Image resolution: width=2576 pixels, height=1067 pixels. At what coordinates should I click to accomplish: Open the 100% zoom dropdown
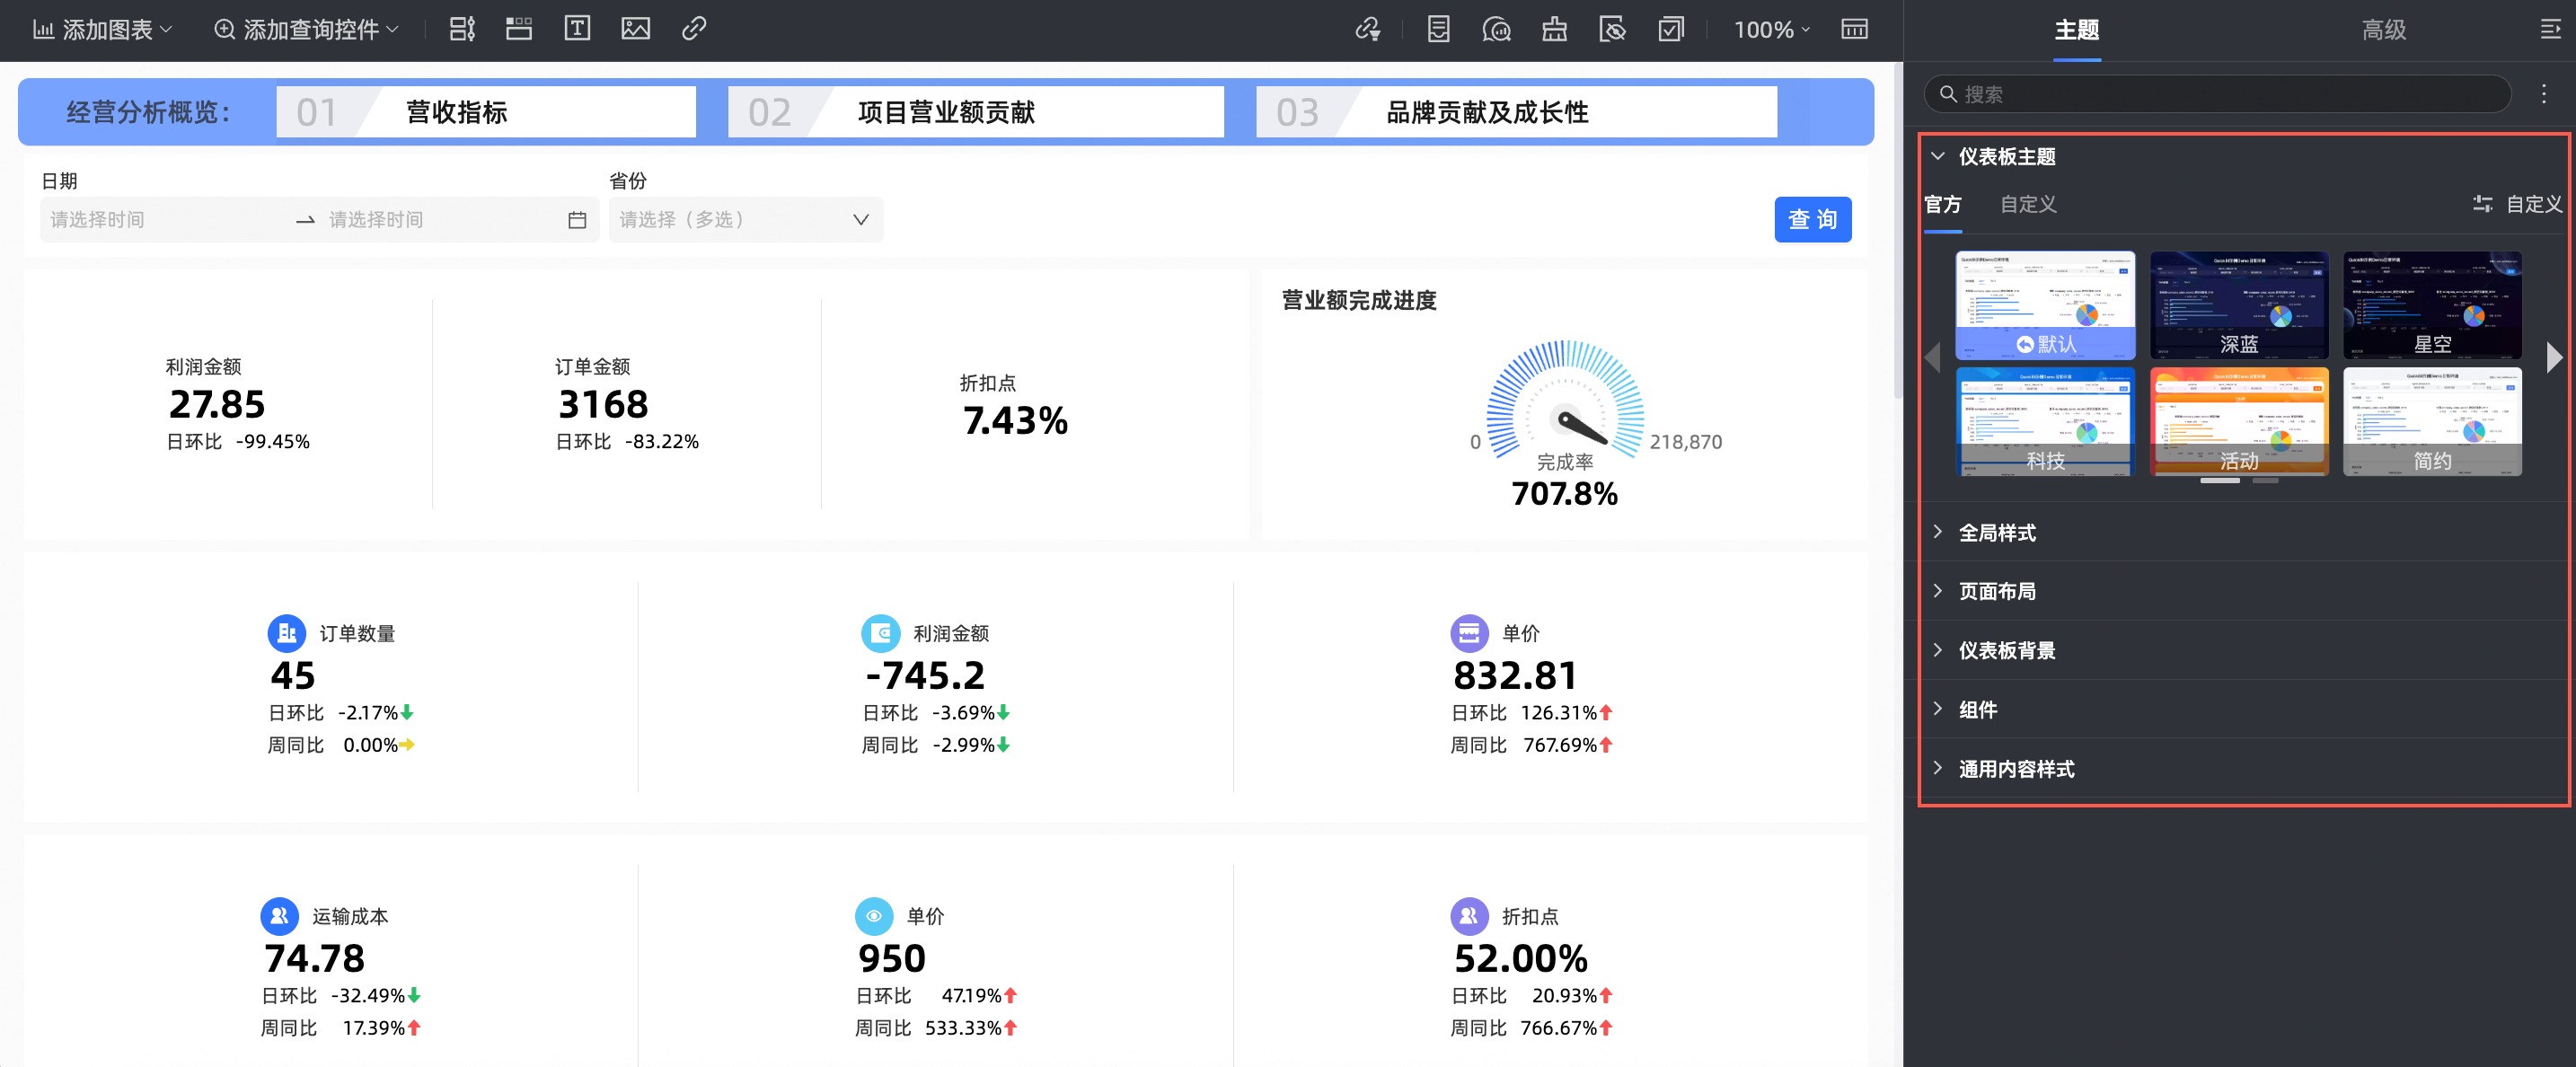point(1771,29)
